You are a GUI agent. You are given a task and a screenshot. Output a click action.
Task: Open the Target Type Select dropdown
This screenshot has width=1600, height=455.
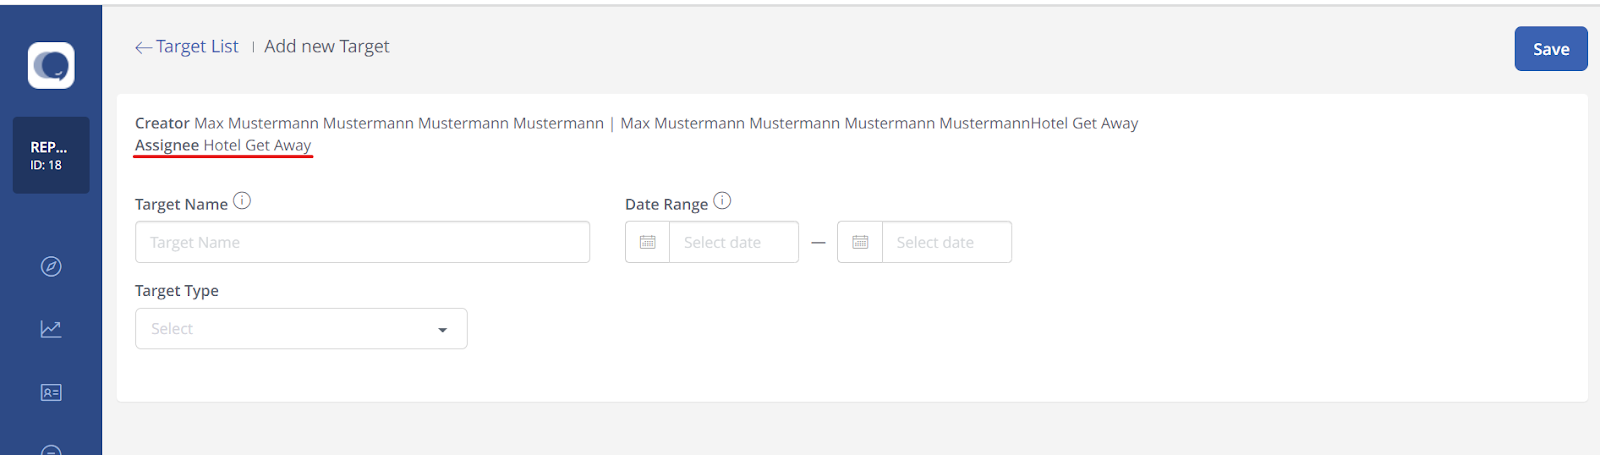click(301, 329)
